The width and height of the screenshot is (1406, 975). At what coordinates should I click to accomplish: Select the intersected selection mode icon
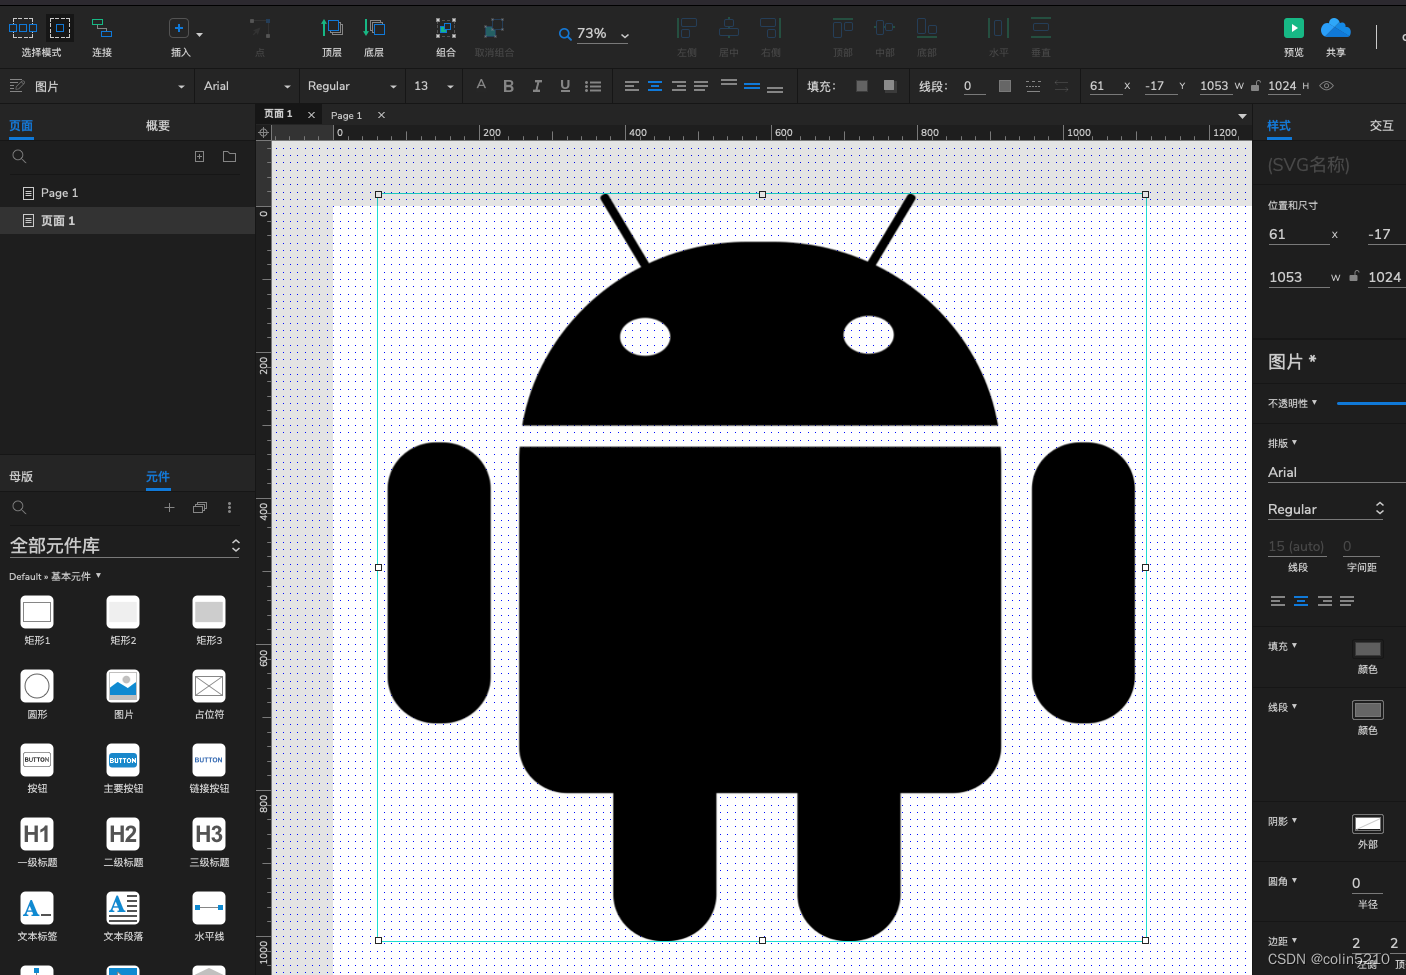(x=23, y=28)
